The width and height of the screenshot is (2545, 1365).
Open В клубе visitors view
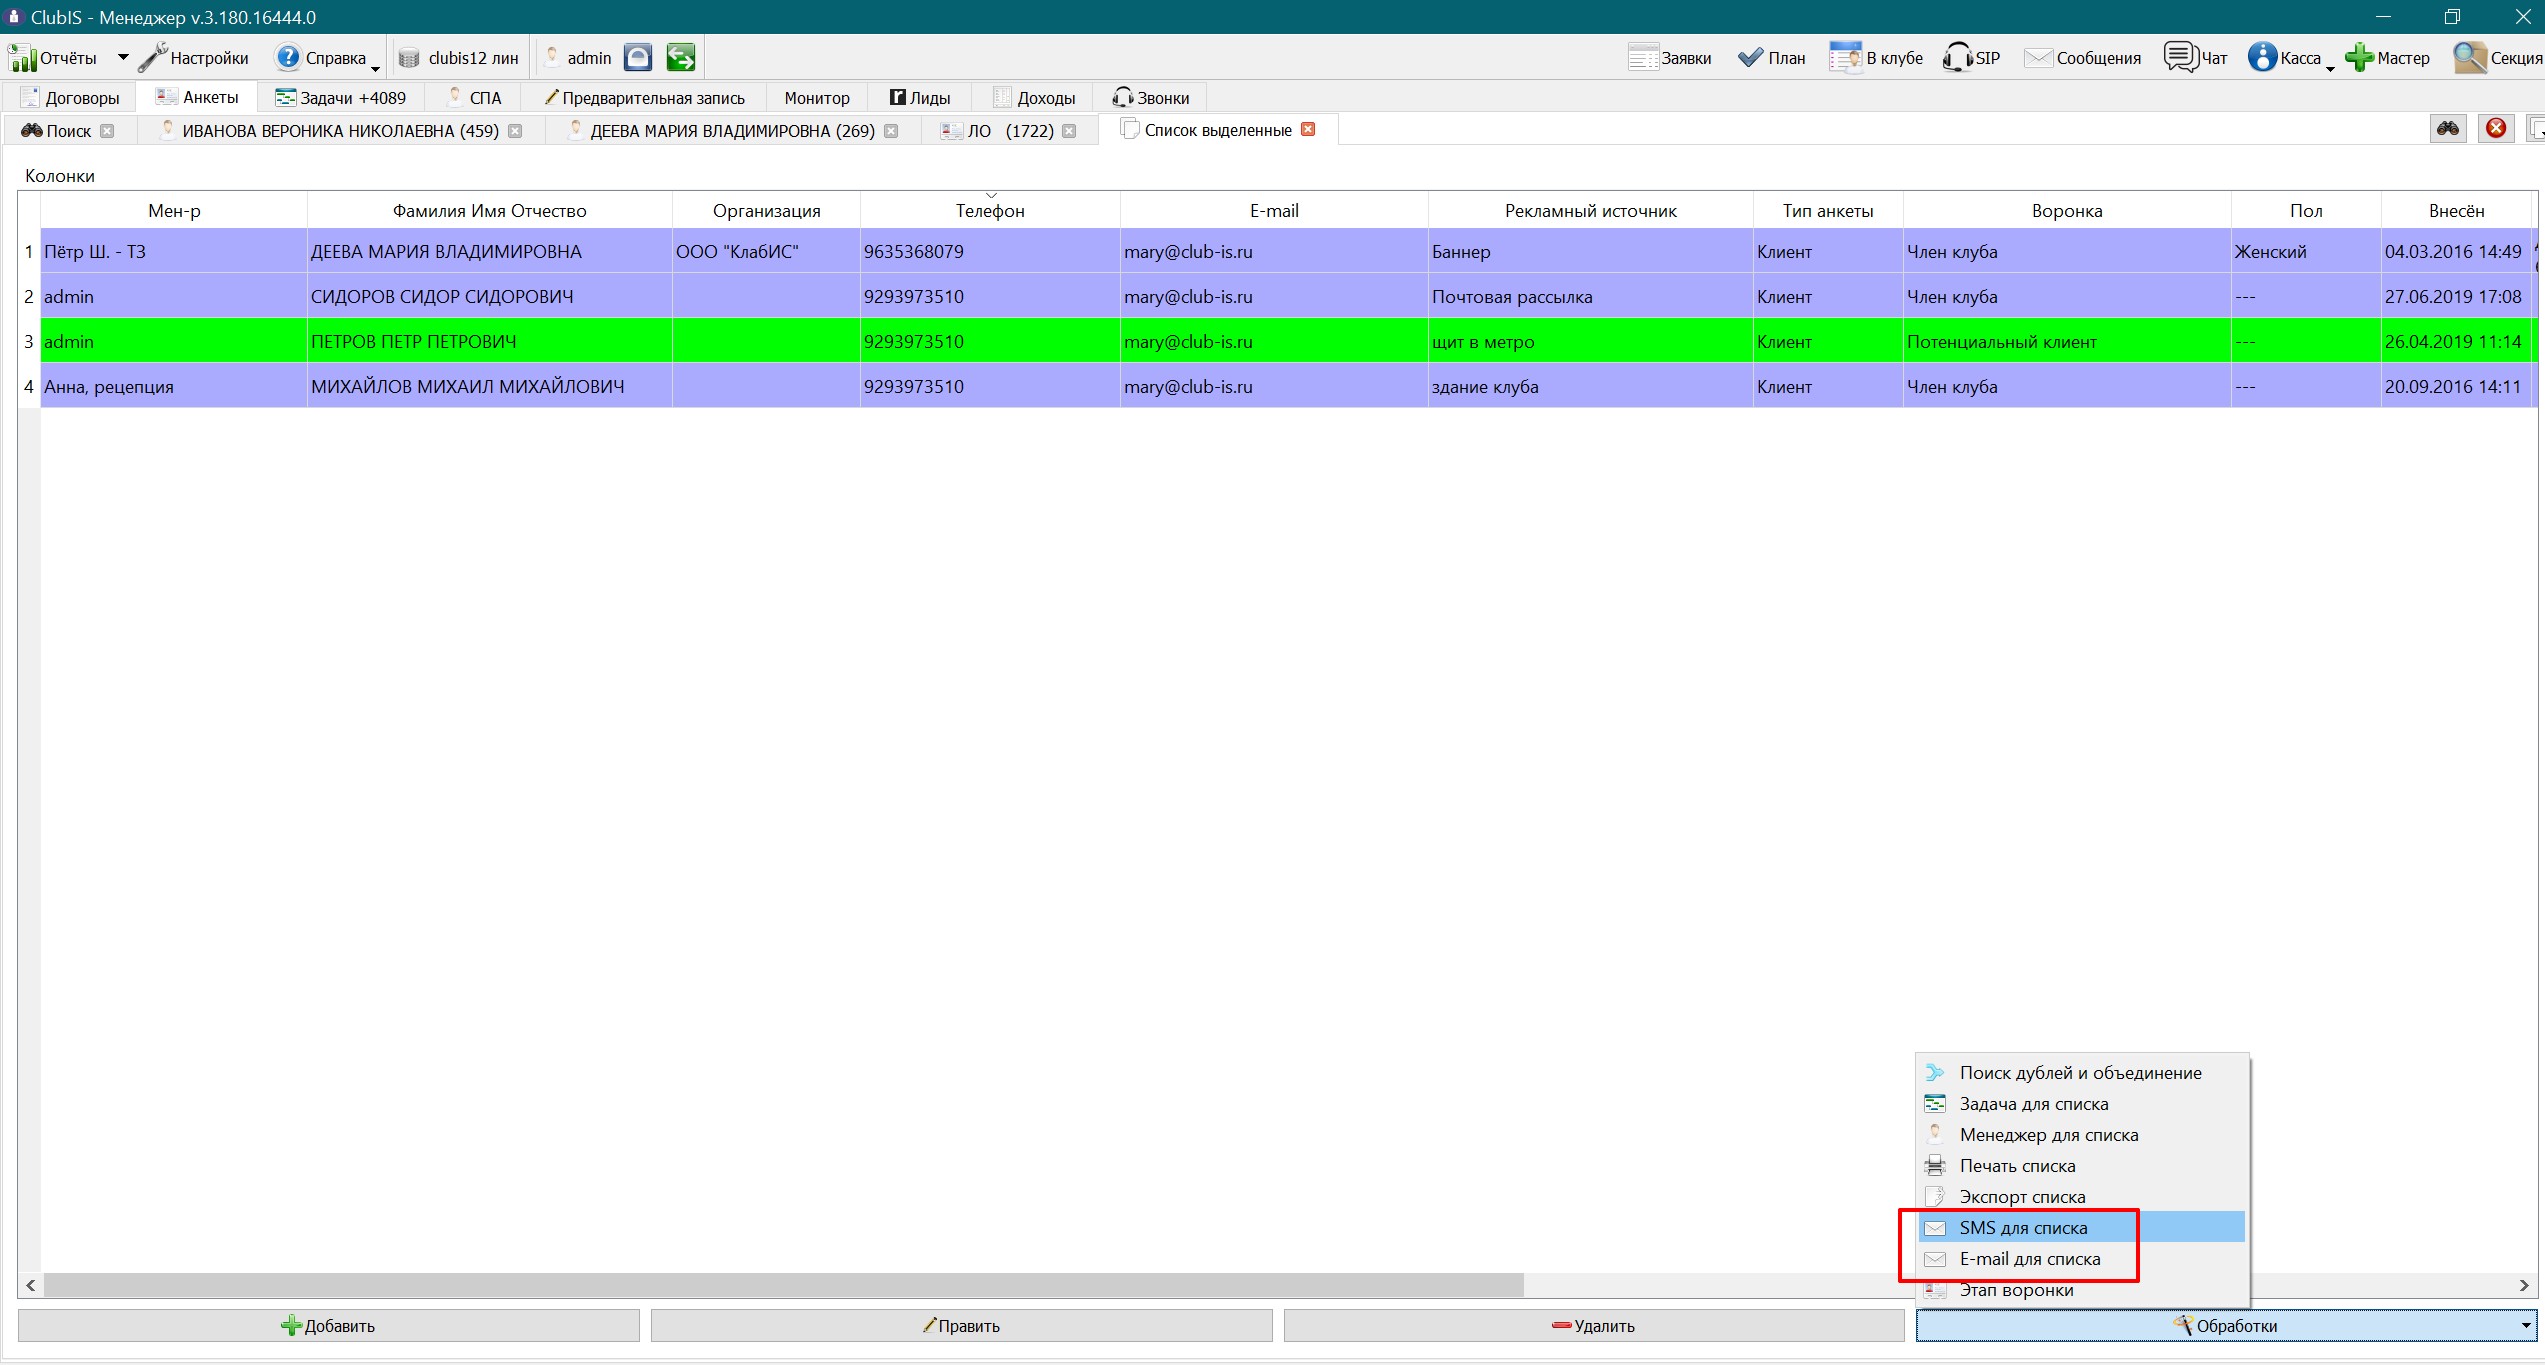tap(1875, 58)
